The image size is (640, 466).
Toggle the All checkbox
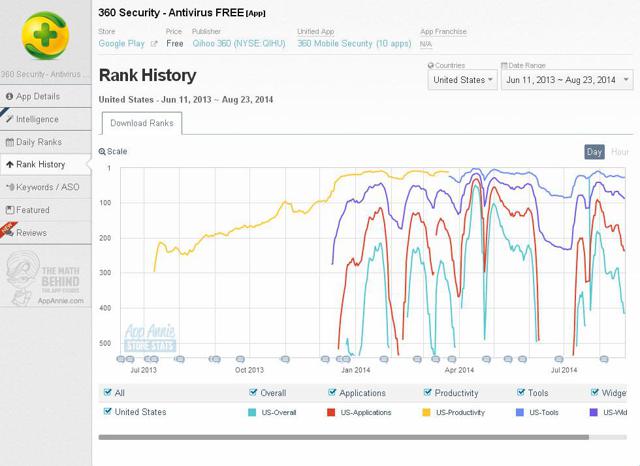tap(107, 392)
